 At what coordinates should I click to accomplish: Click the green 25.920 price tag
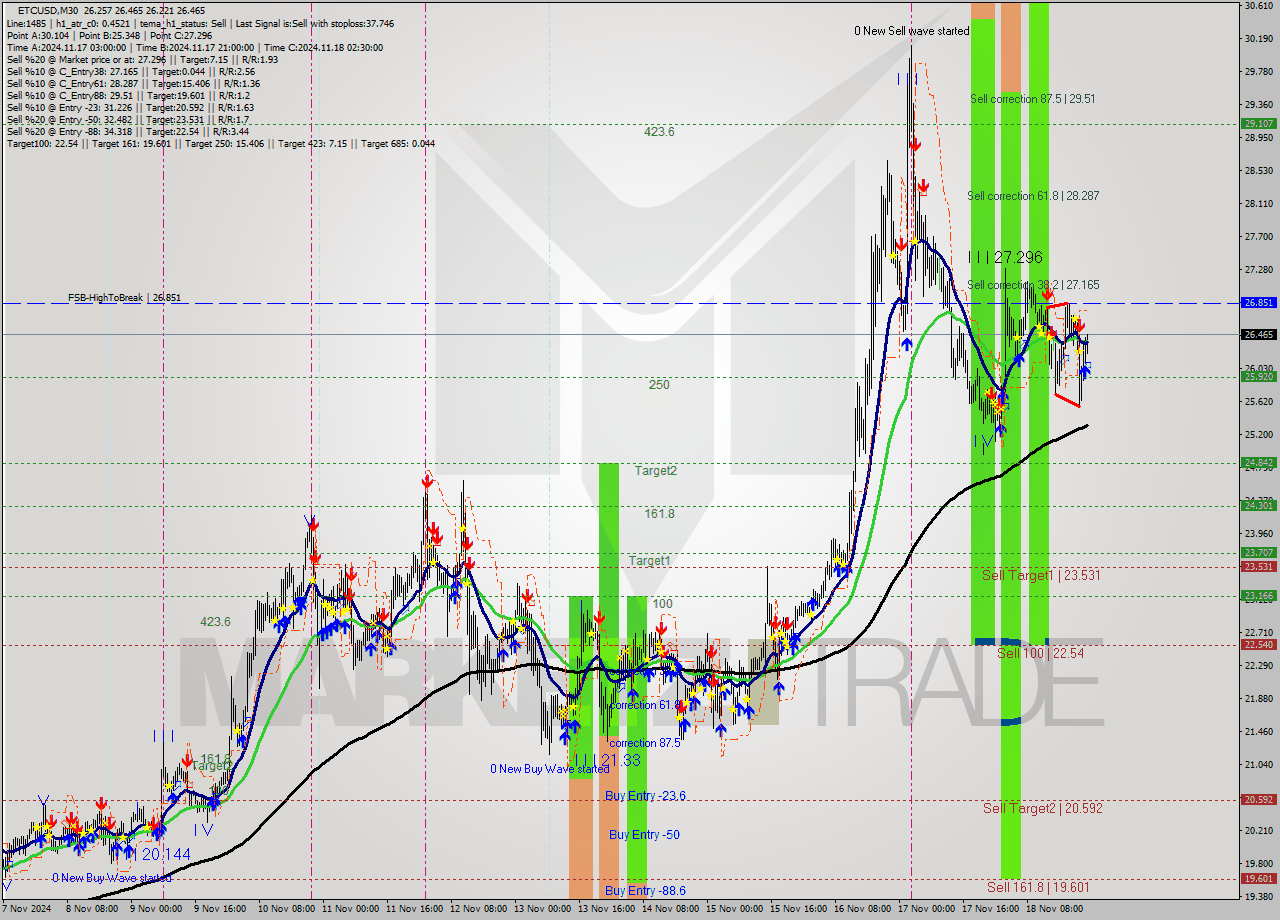pos(1258,376)
